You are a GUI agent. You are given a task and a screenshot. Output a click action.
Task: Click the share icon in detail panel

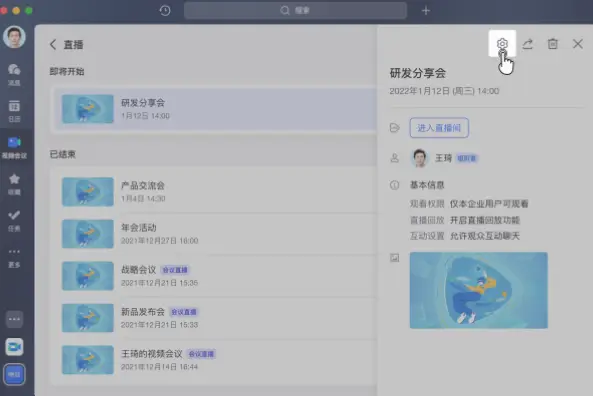(x=528, y=44)
